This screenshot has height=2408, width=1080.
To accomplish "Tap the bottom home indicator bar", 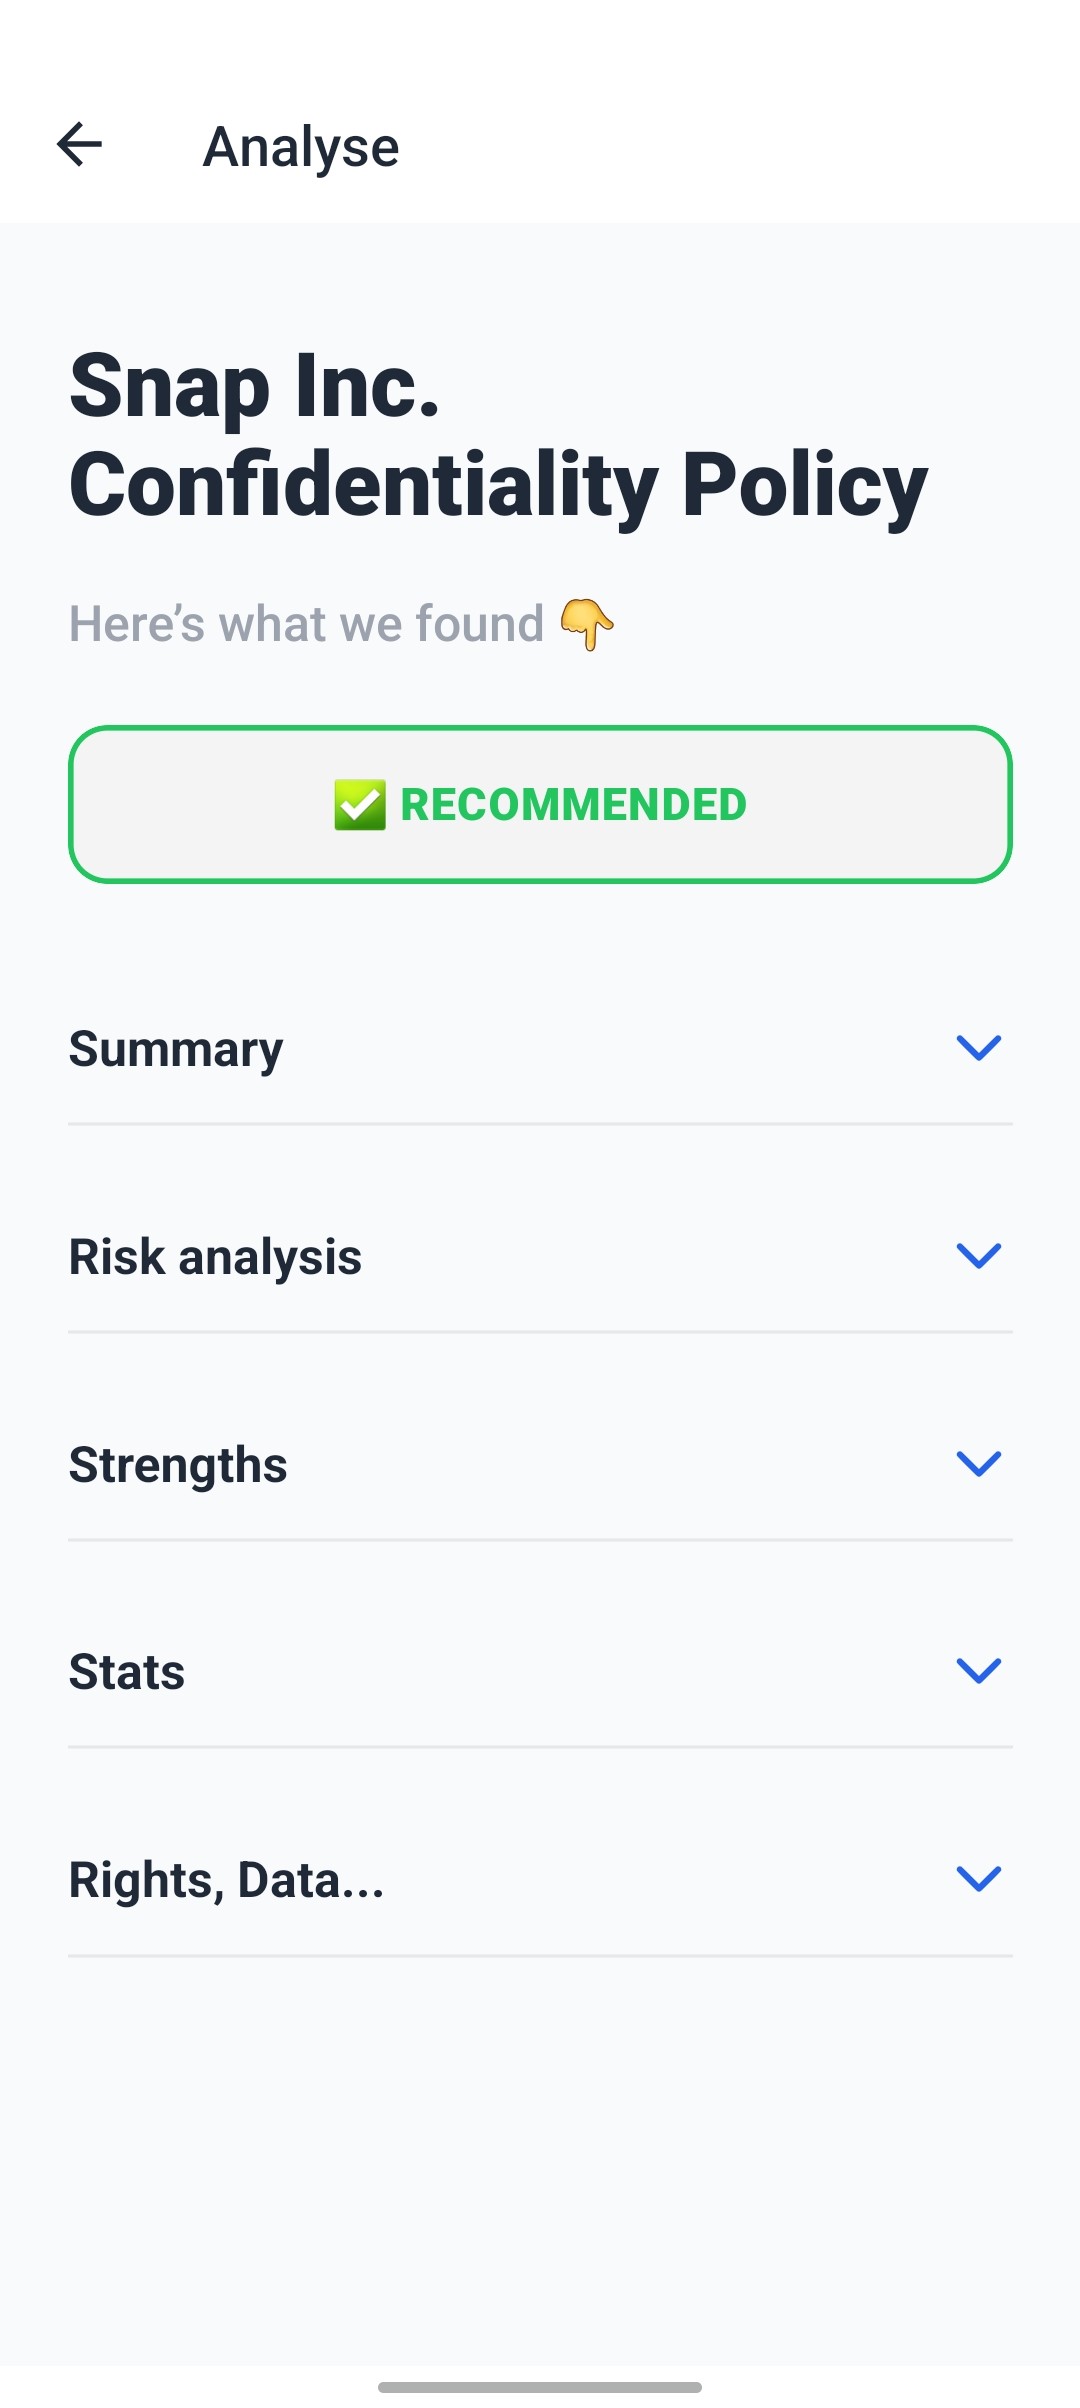I will [540, 2387].
